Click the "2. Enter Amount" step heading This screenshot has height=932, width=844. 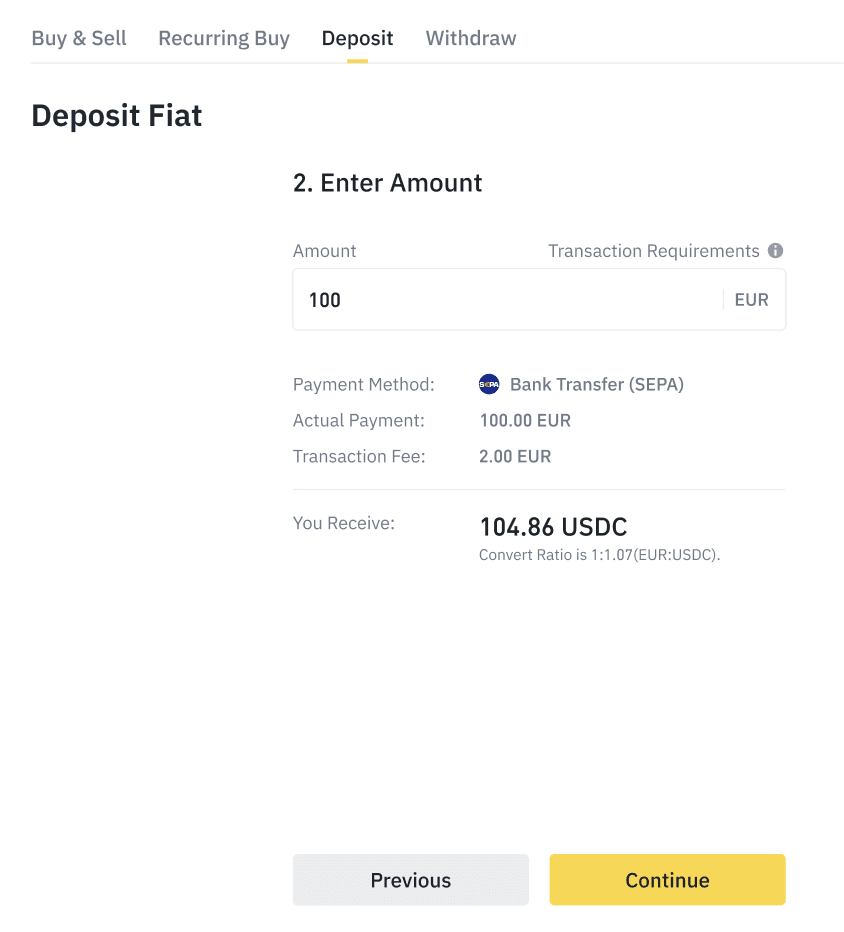[387, 183]
